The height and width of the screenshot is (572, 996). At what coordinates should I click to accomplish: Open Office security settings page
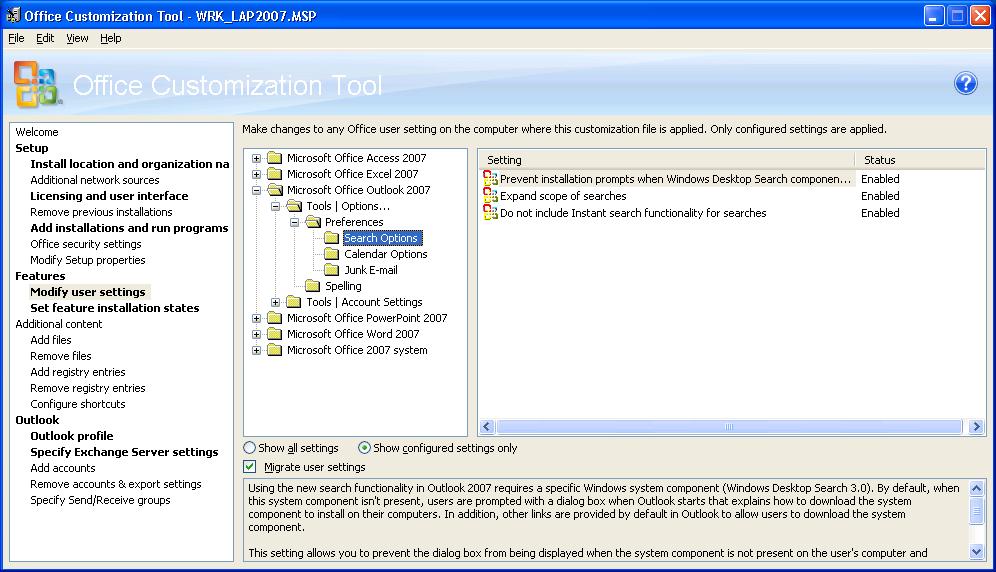click(86, 243)
